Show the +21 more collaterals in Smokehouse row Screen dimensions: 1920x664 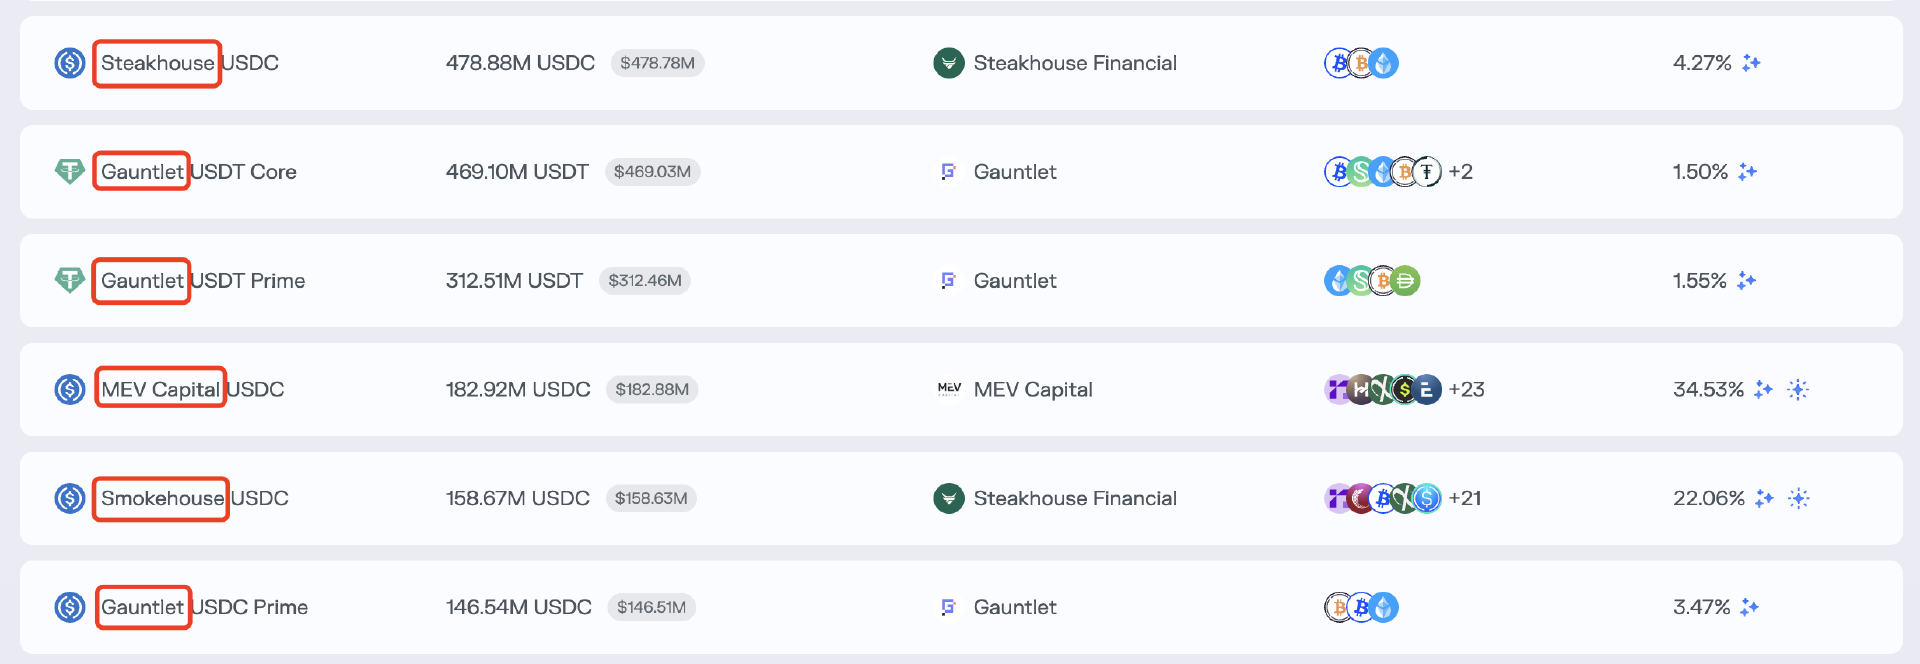coord(1465,498)
